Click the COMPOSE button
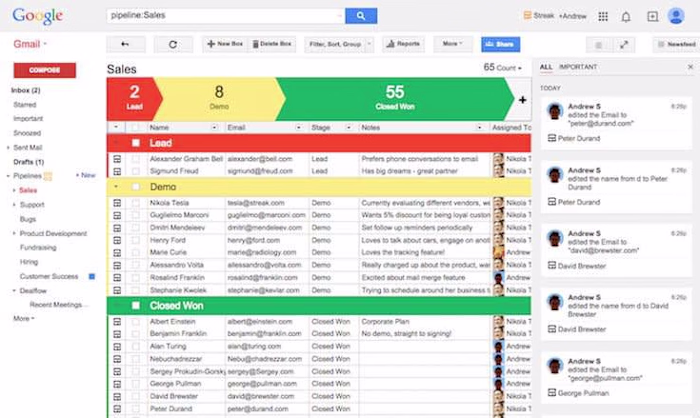Viewport: 700px width, 418px height. point(45,70)
